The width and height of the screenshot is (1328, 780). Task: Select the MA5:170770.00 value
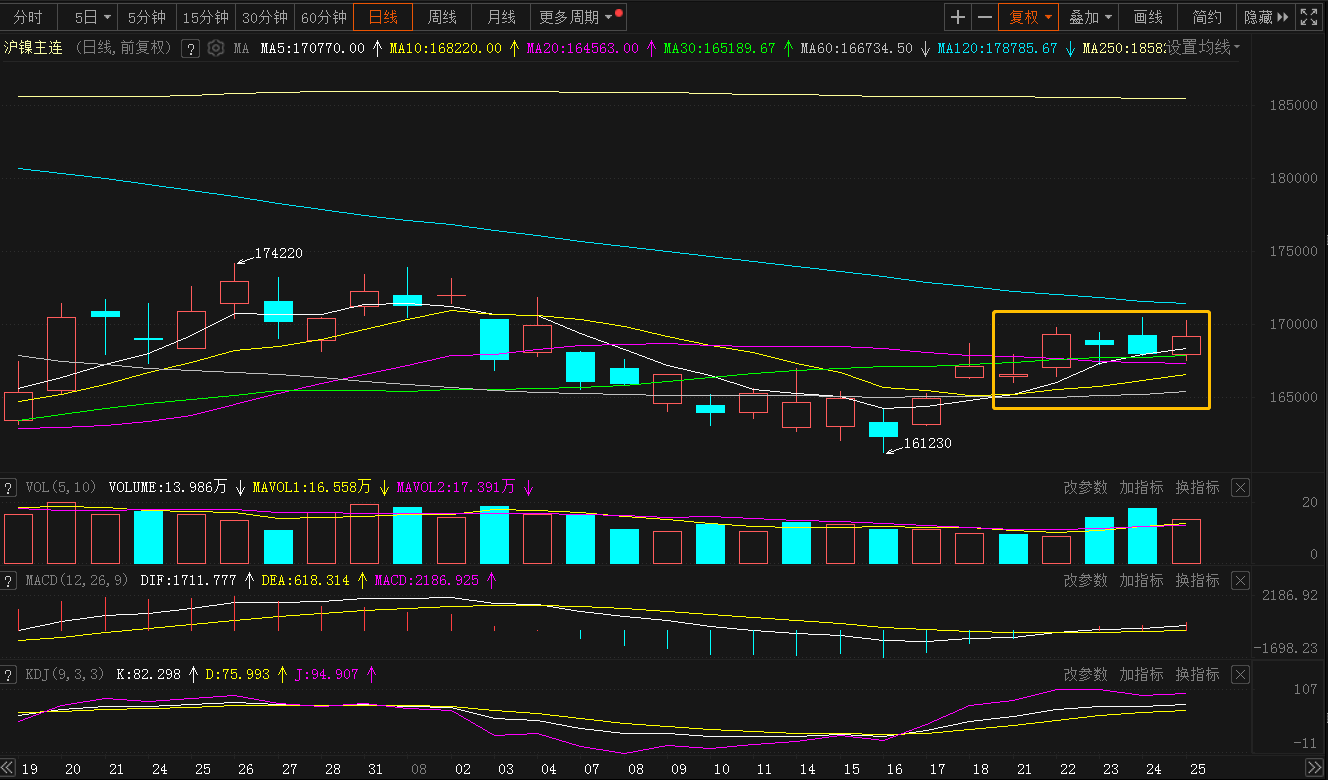[312, 48]
